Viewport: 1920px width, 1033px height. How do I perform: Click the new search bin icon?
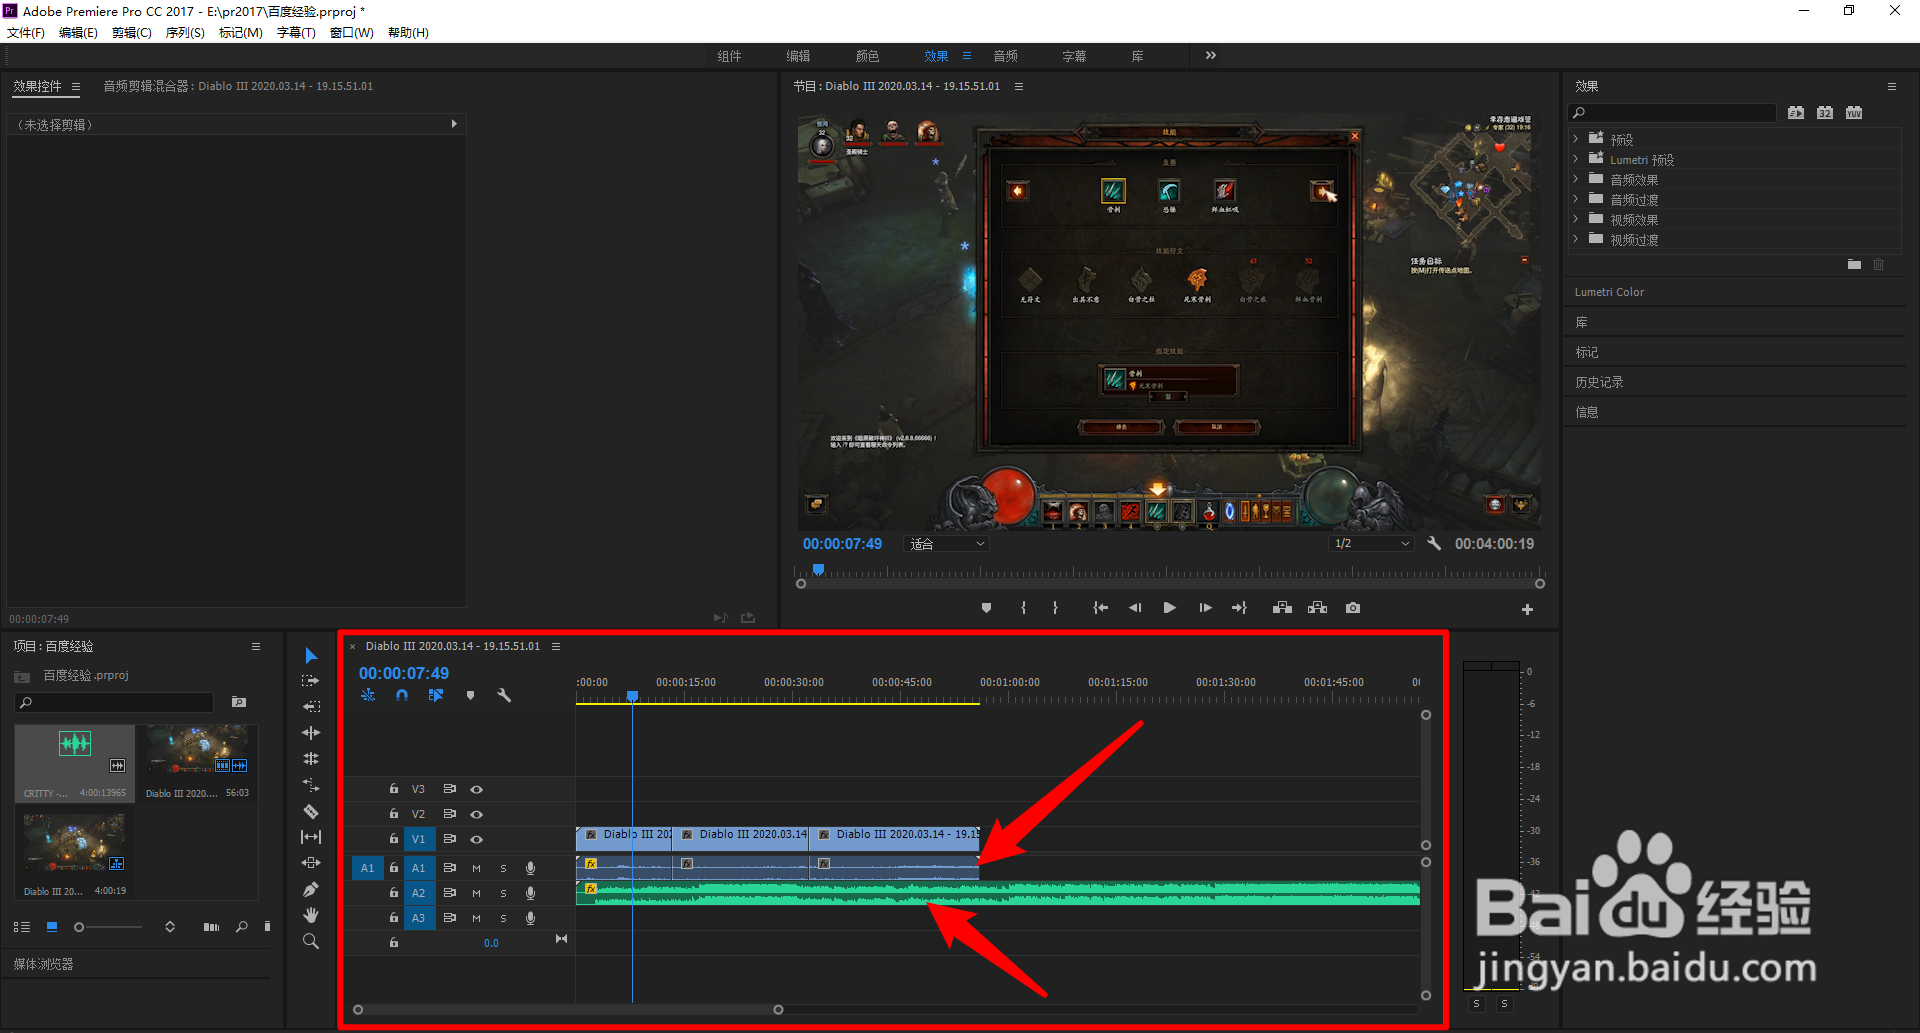[238, 702]
